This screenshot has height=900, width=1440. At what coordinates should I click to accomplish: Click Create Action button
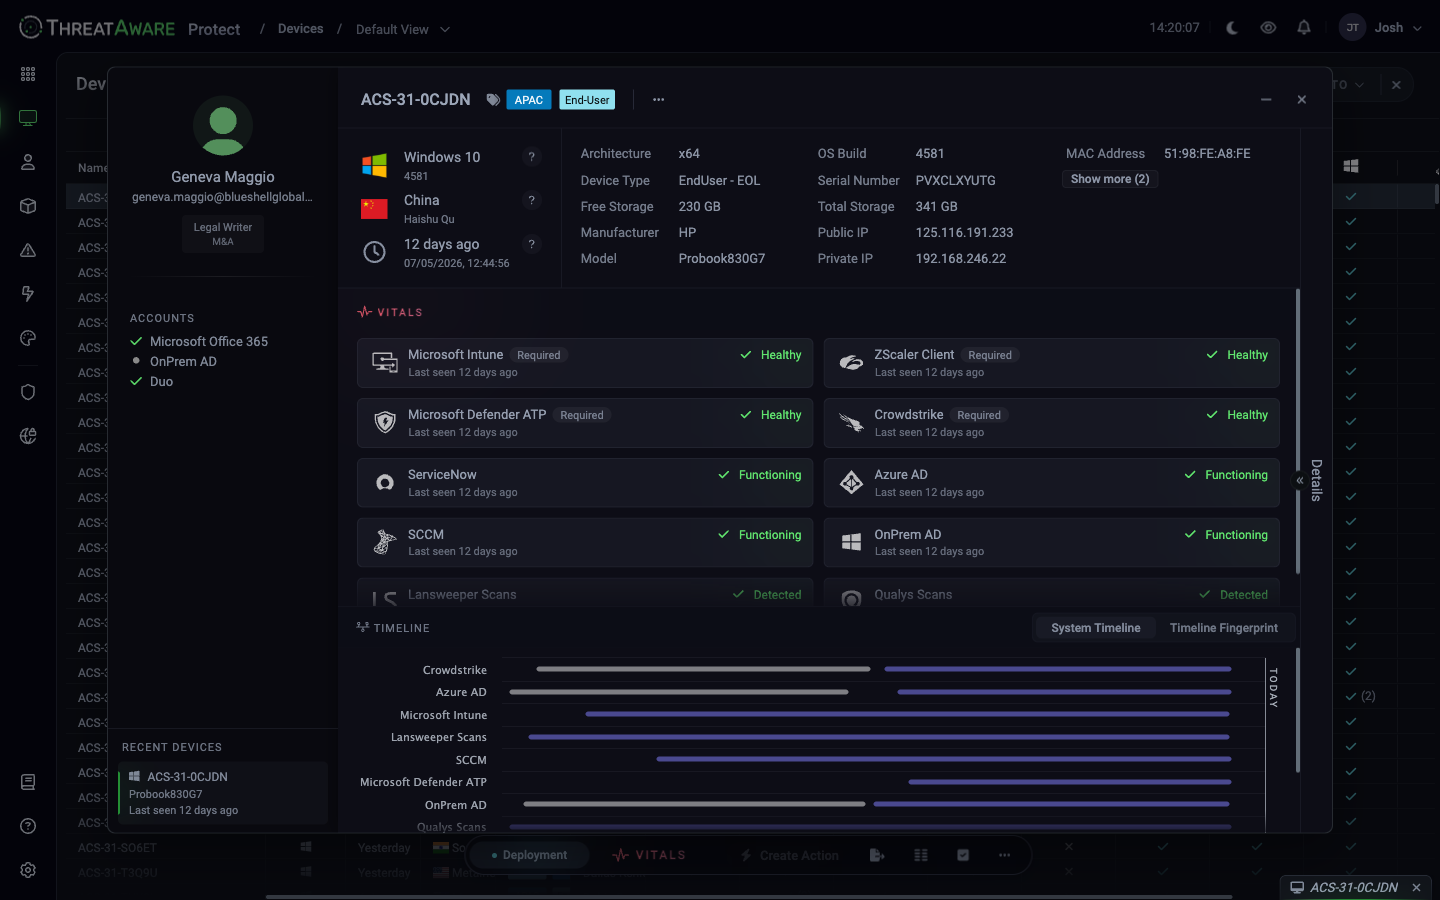(x=790, y=855)
